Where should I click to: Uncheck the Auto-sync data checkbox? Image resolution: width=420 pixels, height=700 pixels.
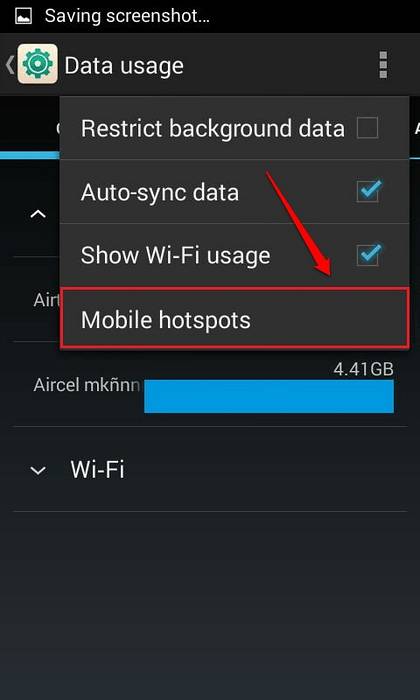[x=368, y=192]
